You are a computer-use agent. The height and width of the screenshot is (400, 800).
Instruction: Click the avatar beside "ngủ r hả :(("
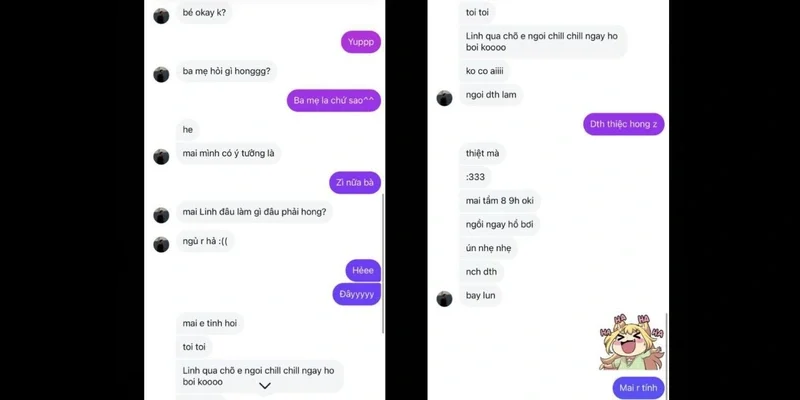click(x=161, y=244)
